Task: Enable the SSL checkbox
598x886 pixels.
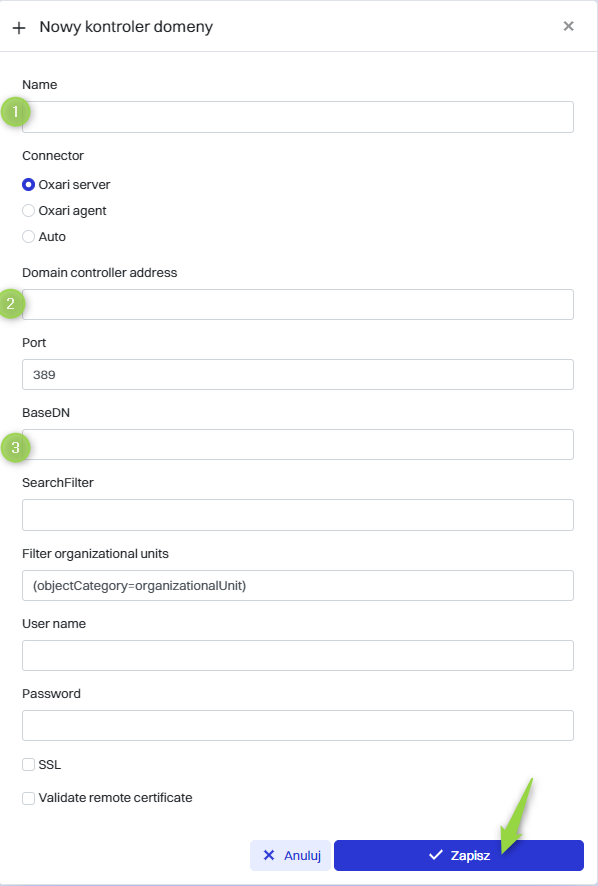Action: click(x=28, y=765)
